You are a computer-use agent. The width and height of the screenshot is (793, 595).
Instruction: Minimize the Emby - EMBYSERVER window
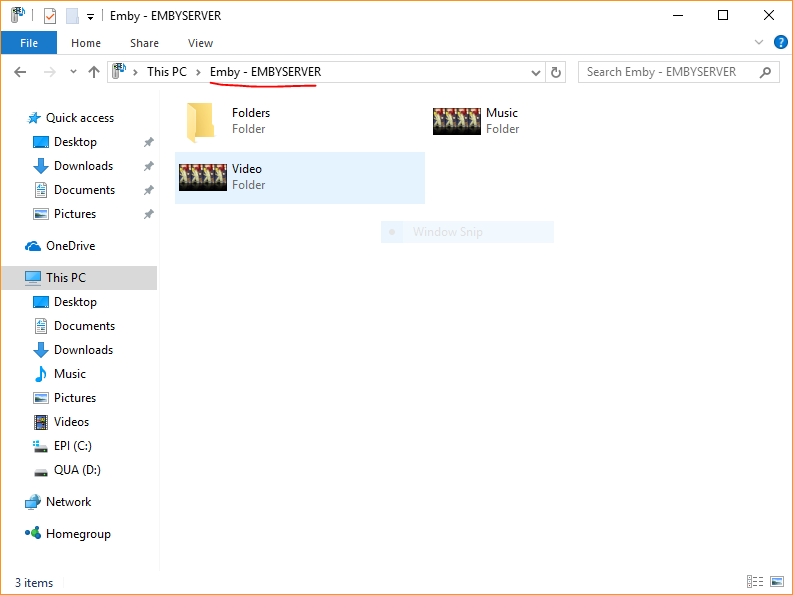coord(678,16)
